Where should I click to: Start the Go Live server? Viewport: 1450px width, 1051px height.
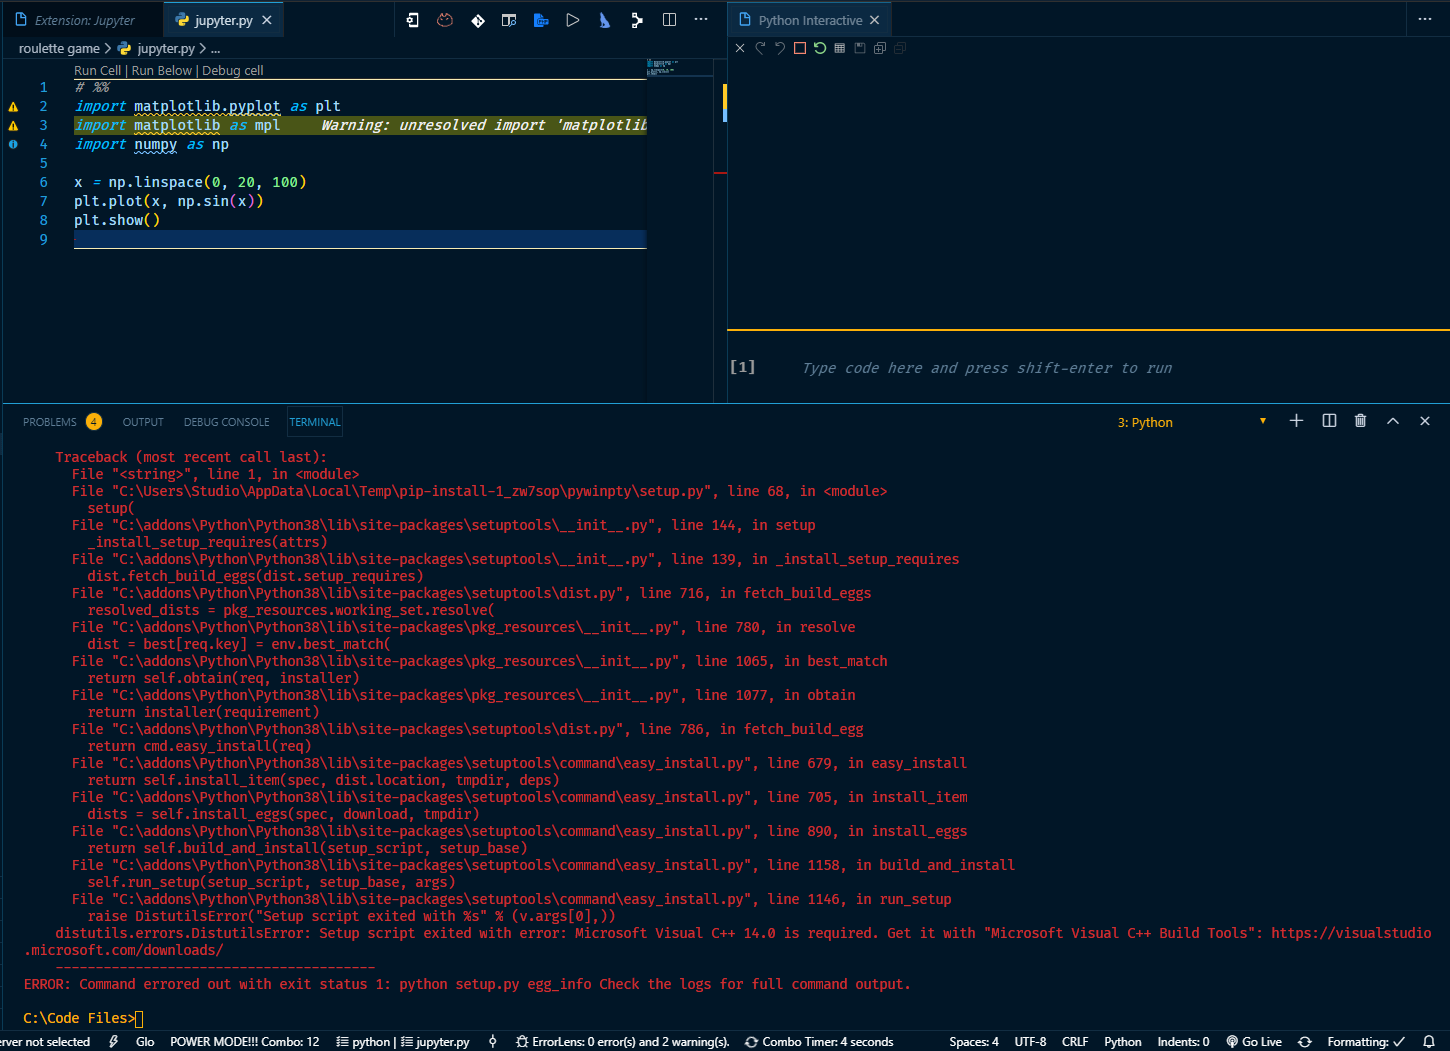point(1254,1041)
